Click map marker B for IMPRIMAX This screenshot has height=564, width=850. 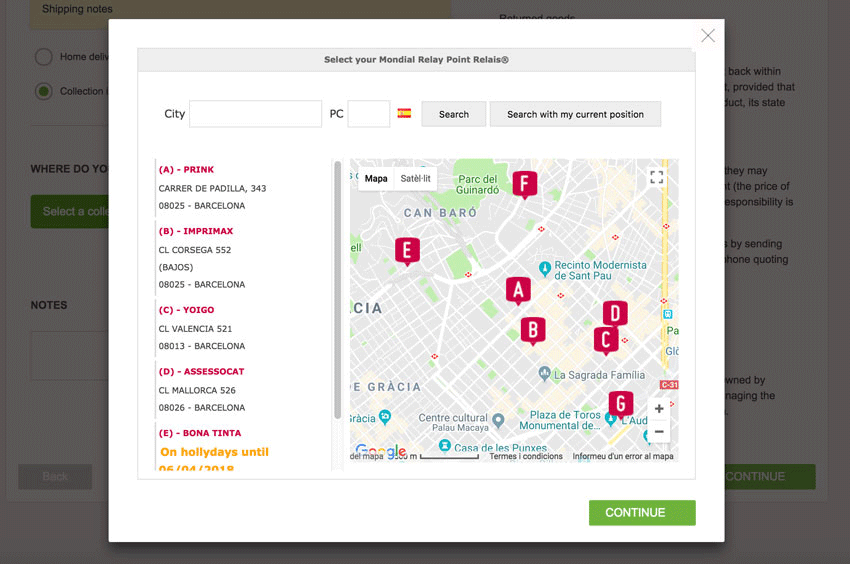pyautogui.click(x=533, y=330)
